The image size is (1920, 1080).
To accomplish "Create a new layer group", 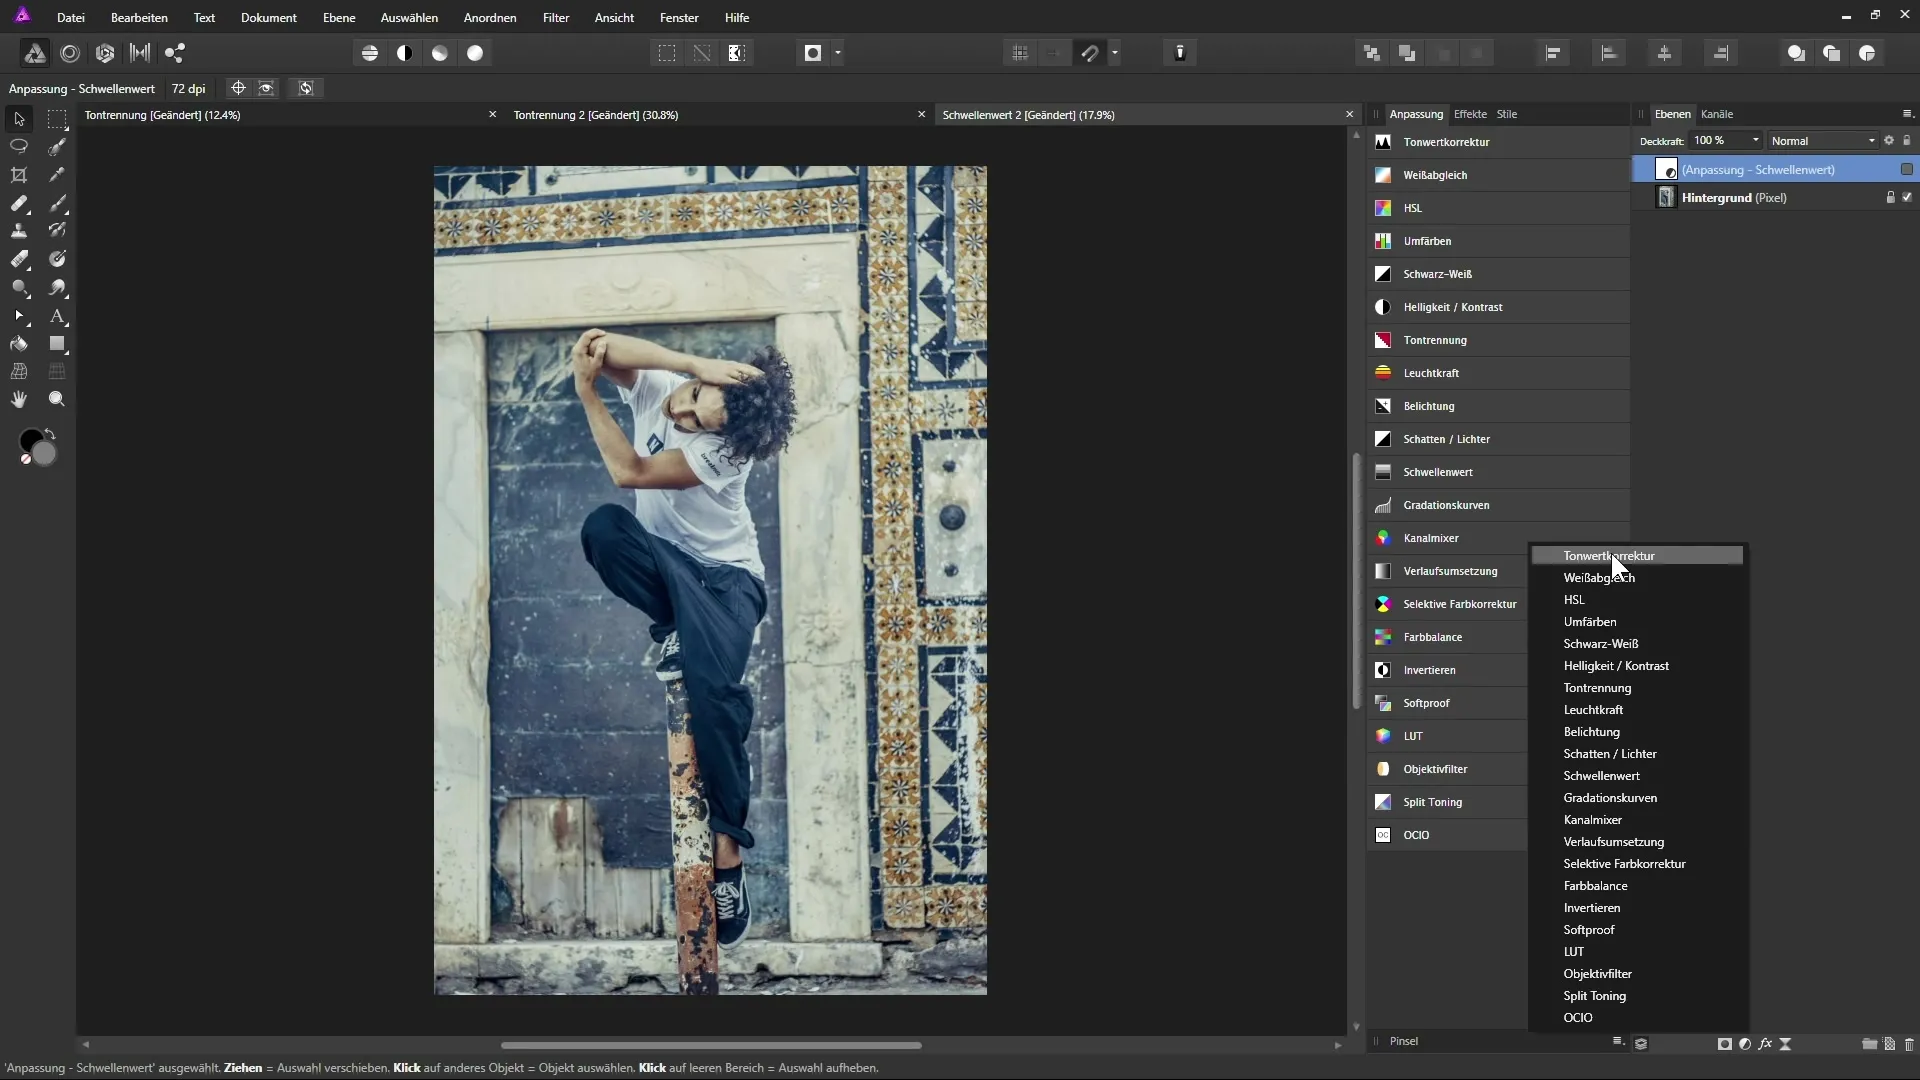I will click(x=1869, y=1044).
